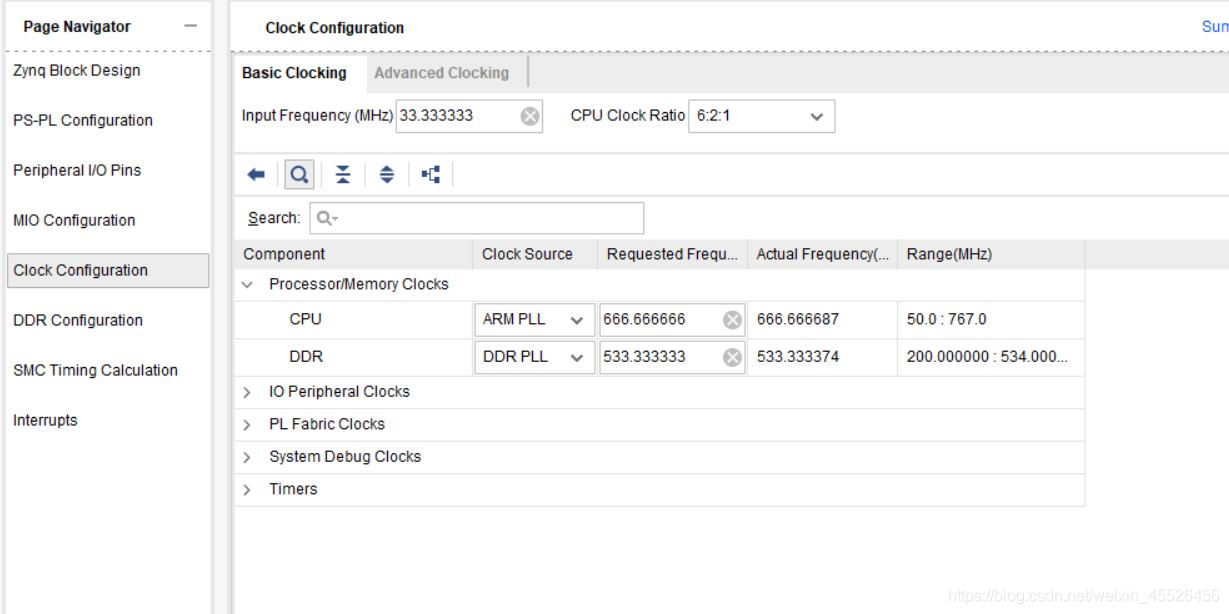Open Peripheral I/O Pins page
Screen dimensions: 1229x614
click(76, 170)
